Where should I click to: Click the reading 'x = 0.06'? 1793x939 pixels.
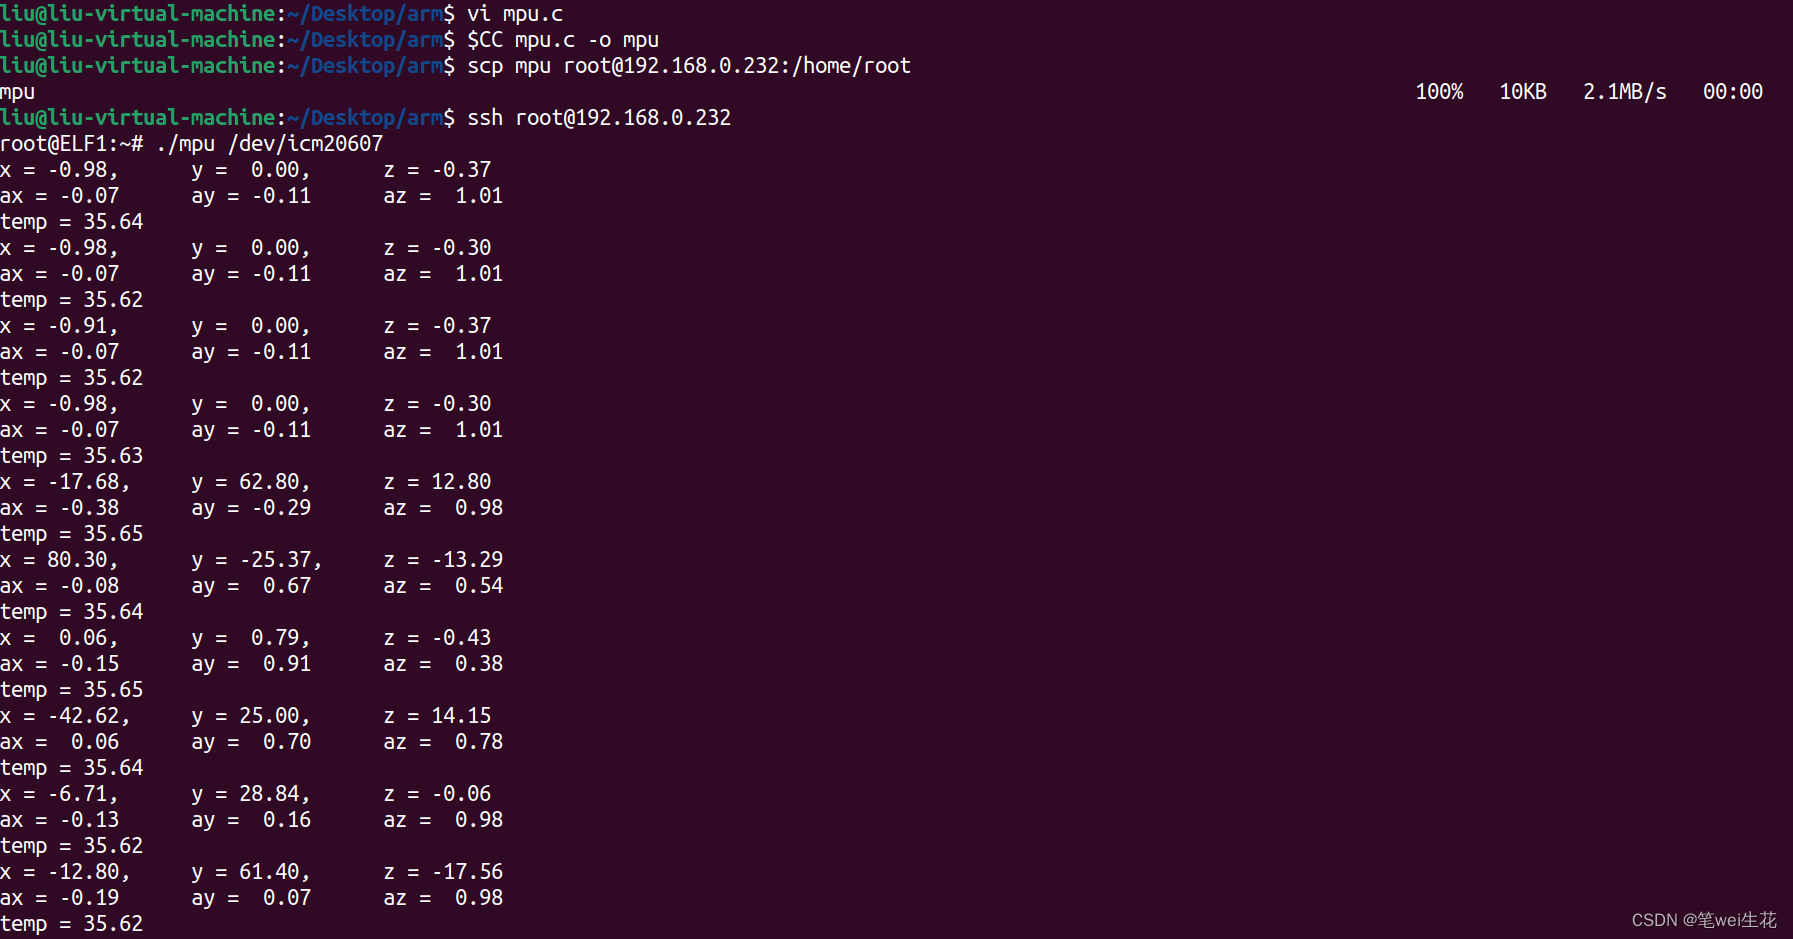pyautogui.click(x=56, y=638)
